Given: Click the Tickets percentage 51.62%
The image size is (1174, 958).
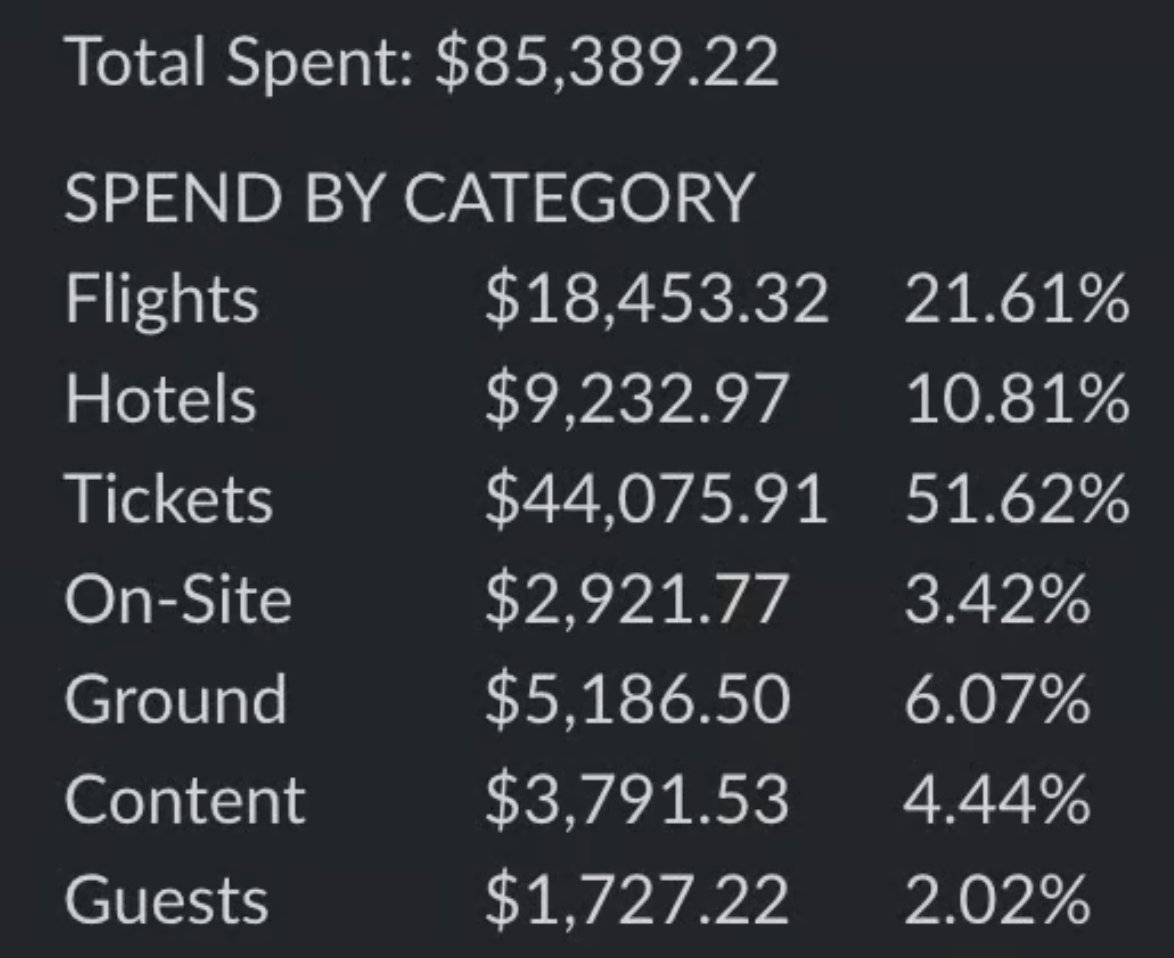Looking at the screenshot, I should click(x=1017, y=499).
